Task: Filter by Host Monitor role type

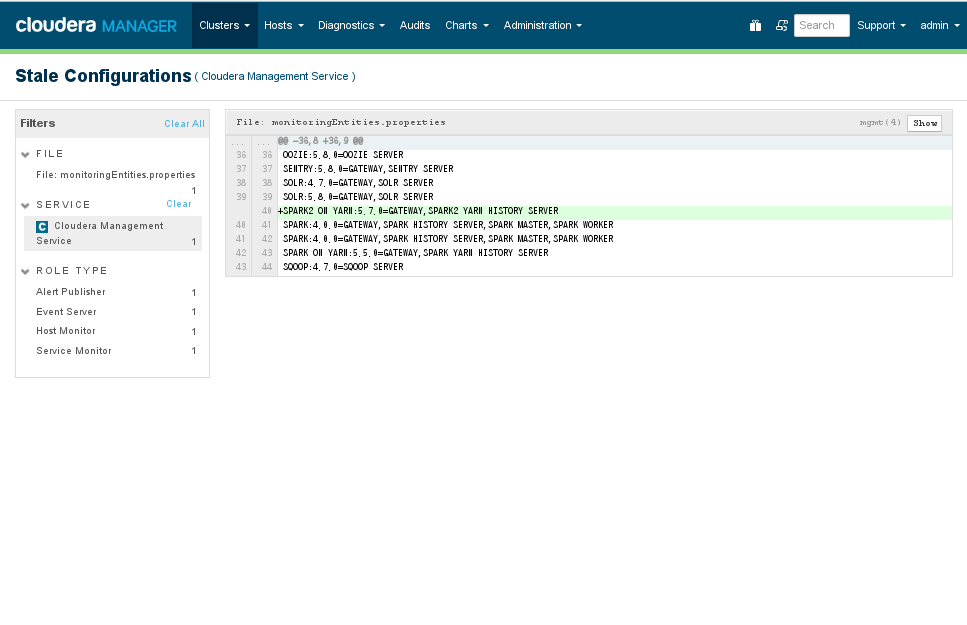Action: point(66,331)
